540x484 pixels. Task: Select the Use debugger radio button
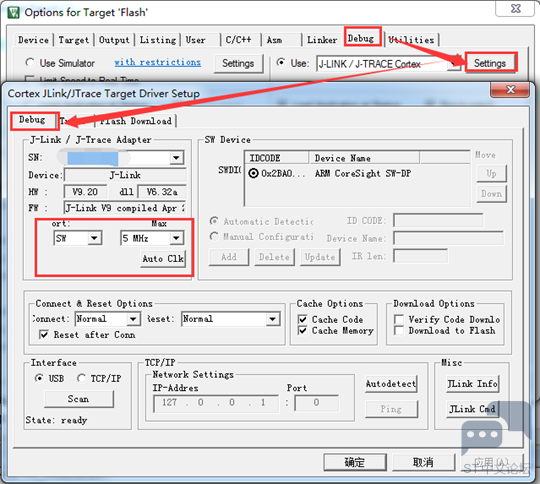[x=281, y=62]
